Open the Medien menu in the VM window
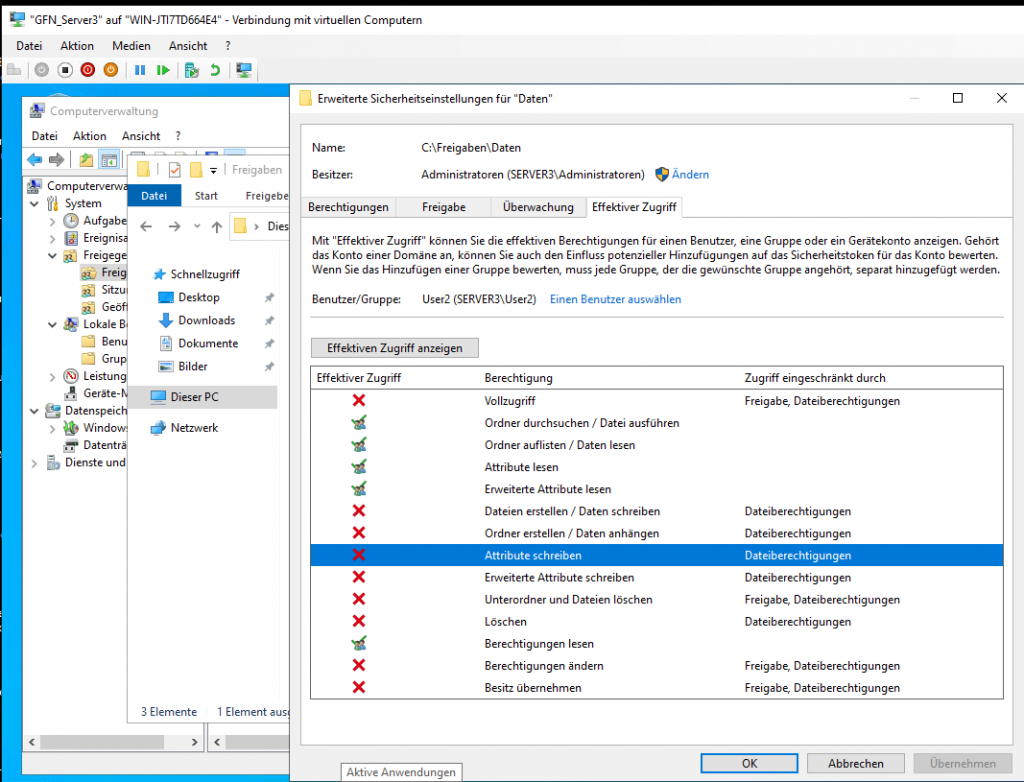 (131, 46)
